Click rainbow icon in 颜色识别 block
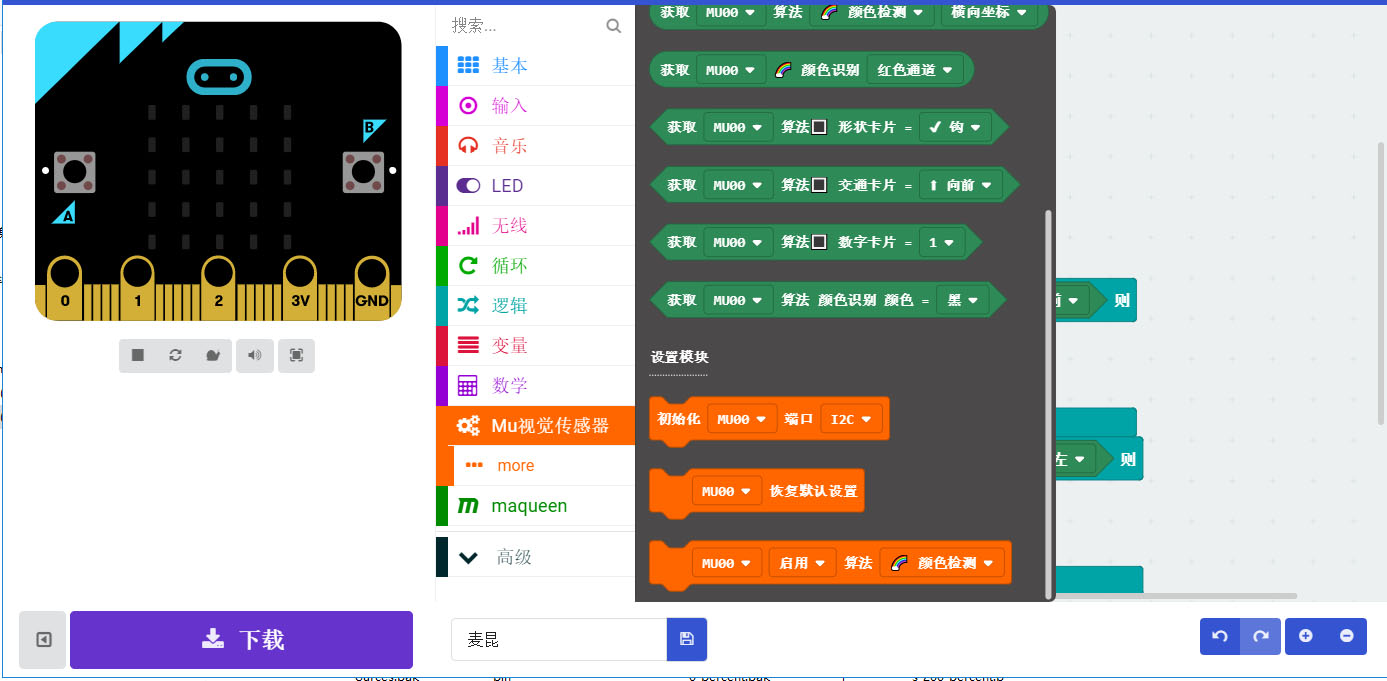 coord(783,70)
